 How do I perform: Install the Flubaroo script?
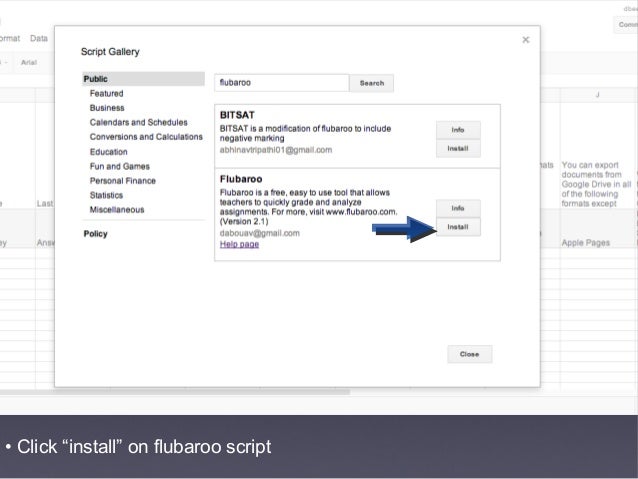pyautogui.click(x=458, y=227)
